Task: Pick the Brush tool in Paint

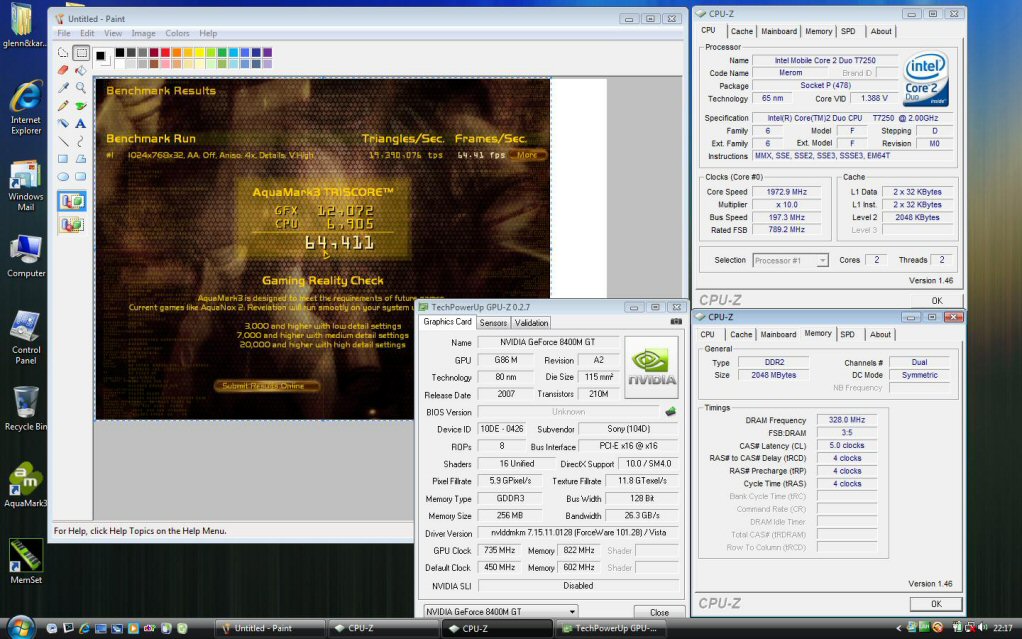Action: click(81, 105)
